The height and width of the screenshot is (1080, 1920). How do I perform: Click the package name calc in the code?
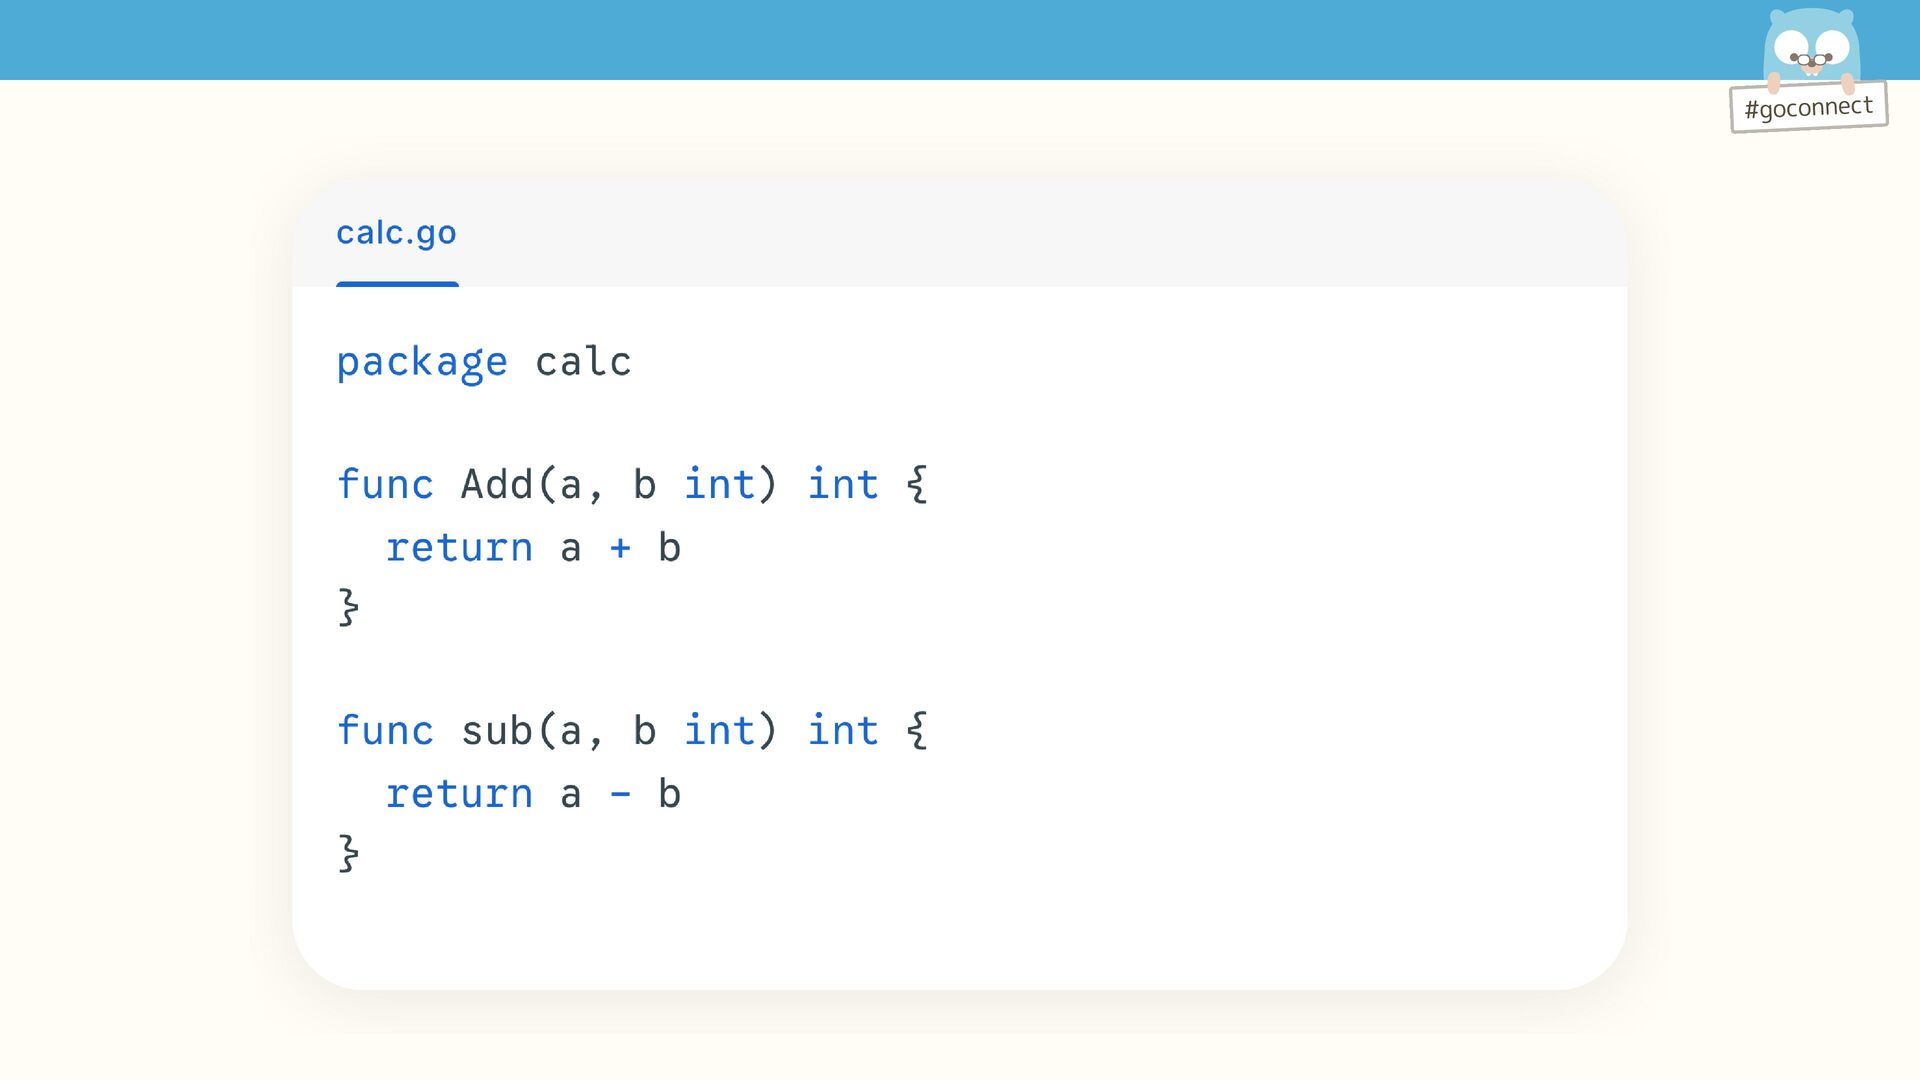[583, 362]
